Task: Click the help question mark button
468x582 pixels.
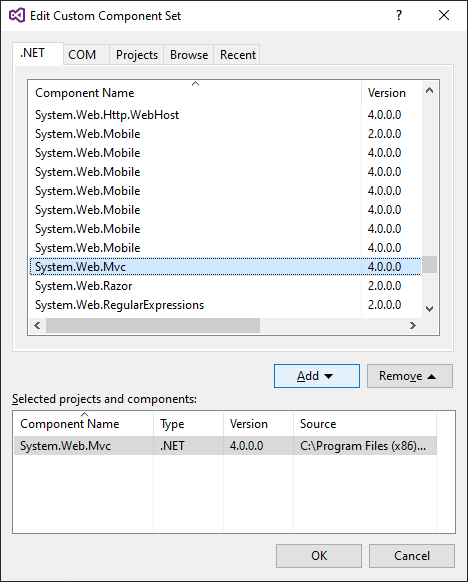Action: coord(399,16)
